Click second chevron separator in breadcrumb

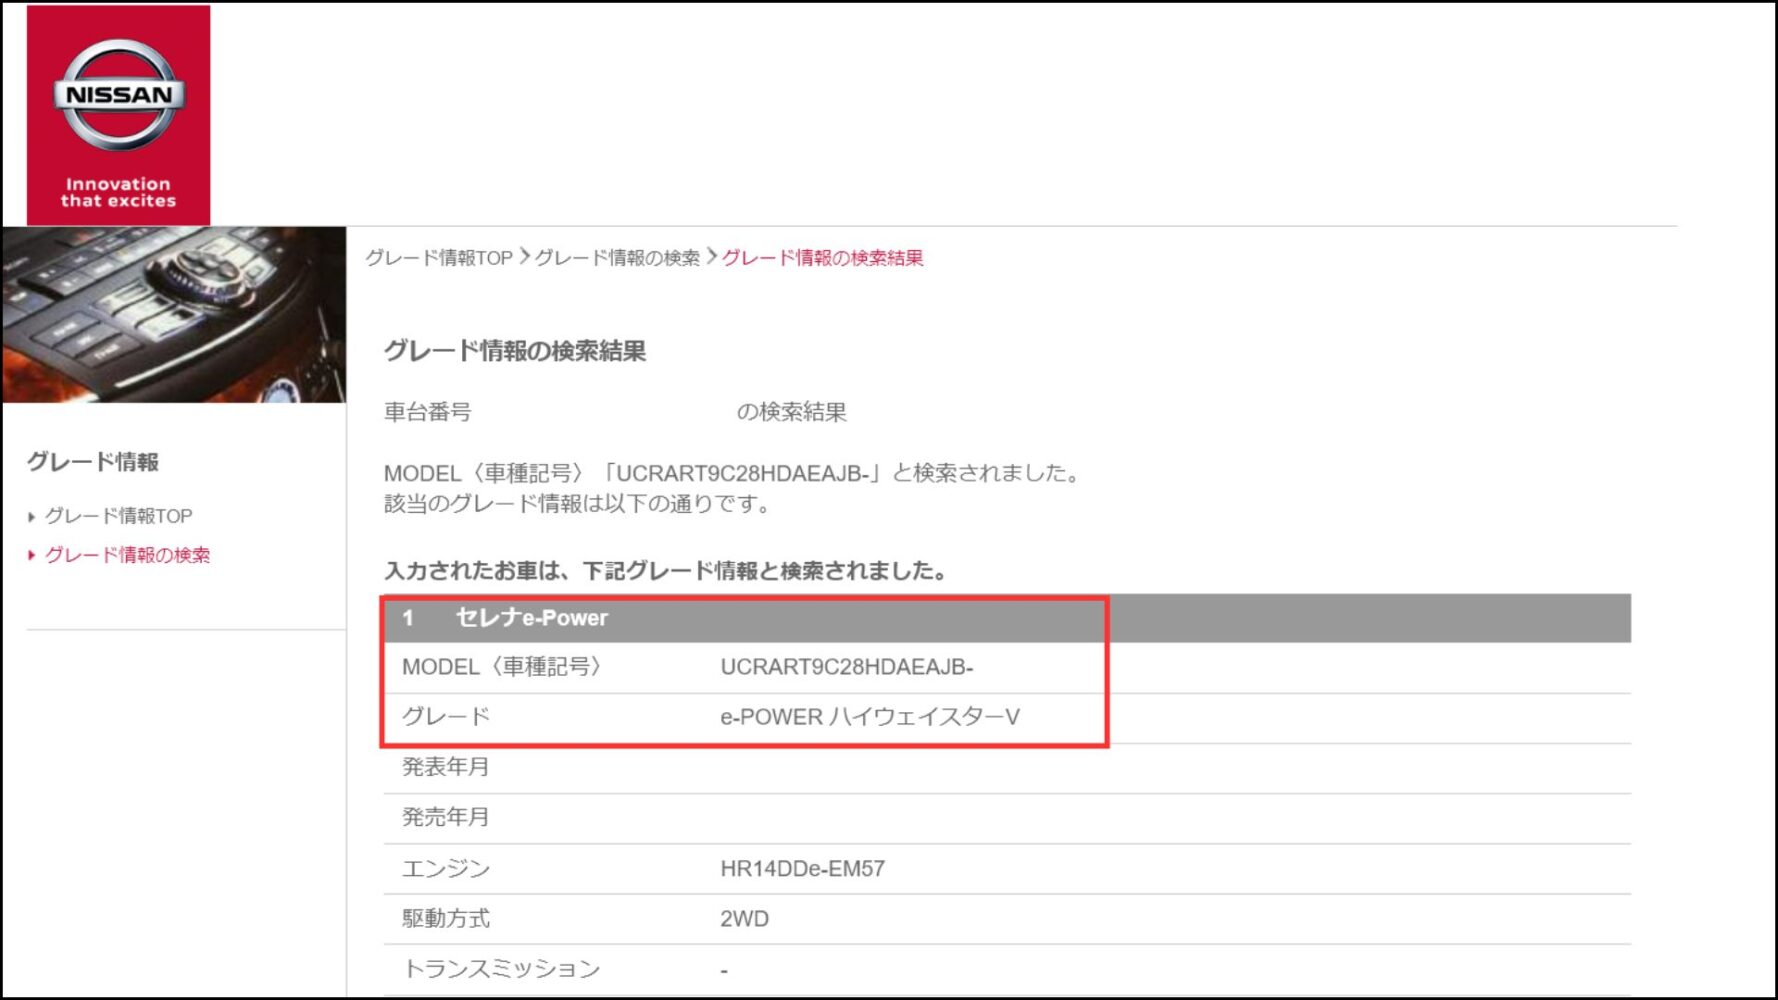point(712,257)
